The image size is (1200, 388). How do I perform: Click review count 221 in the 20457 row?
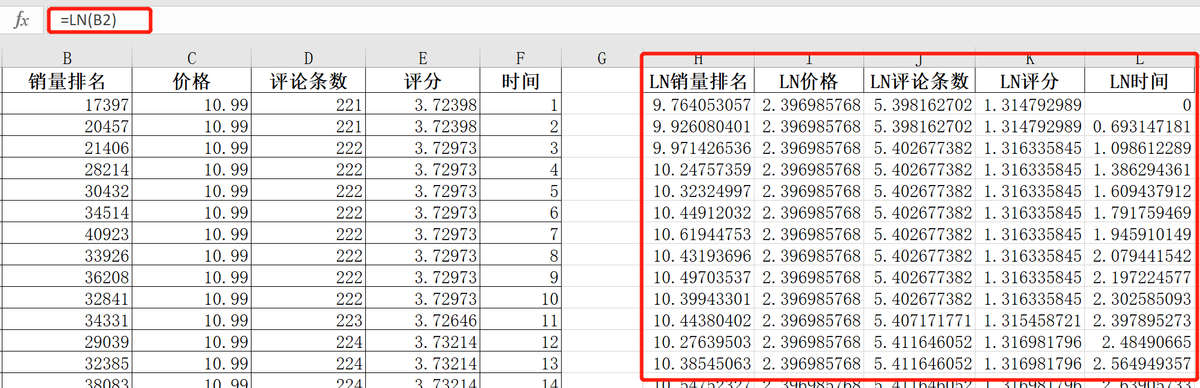(x=309, y=126)
